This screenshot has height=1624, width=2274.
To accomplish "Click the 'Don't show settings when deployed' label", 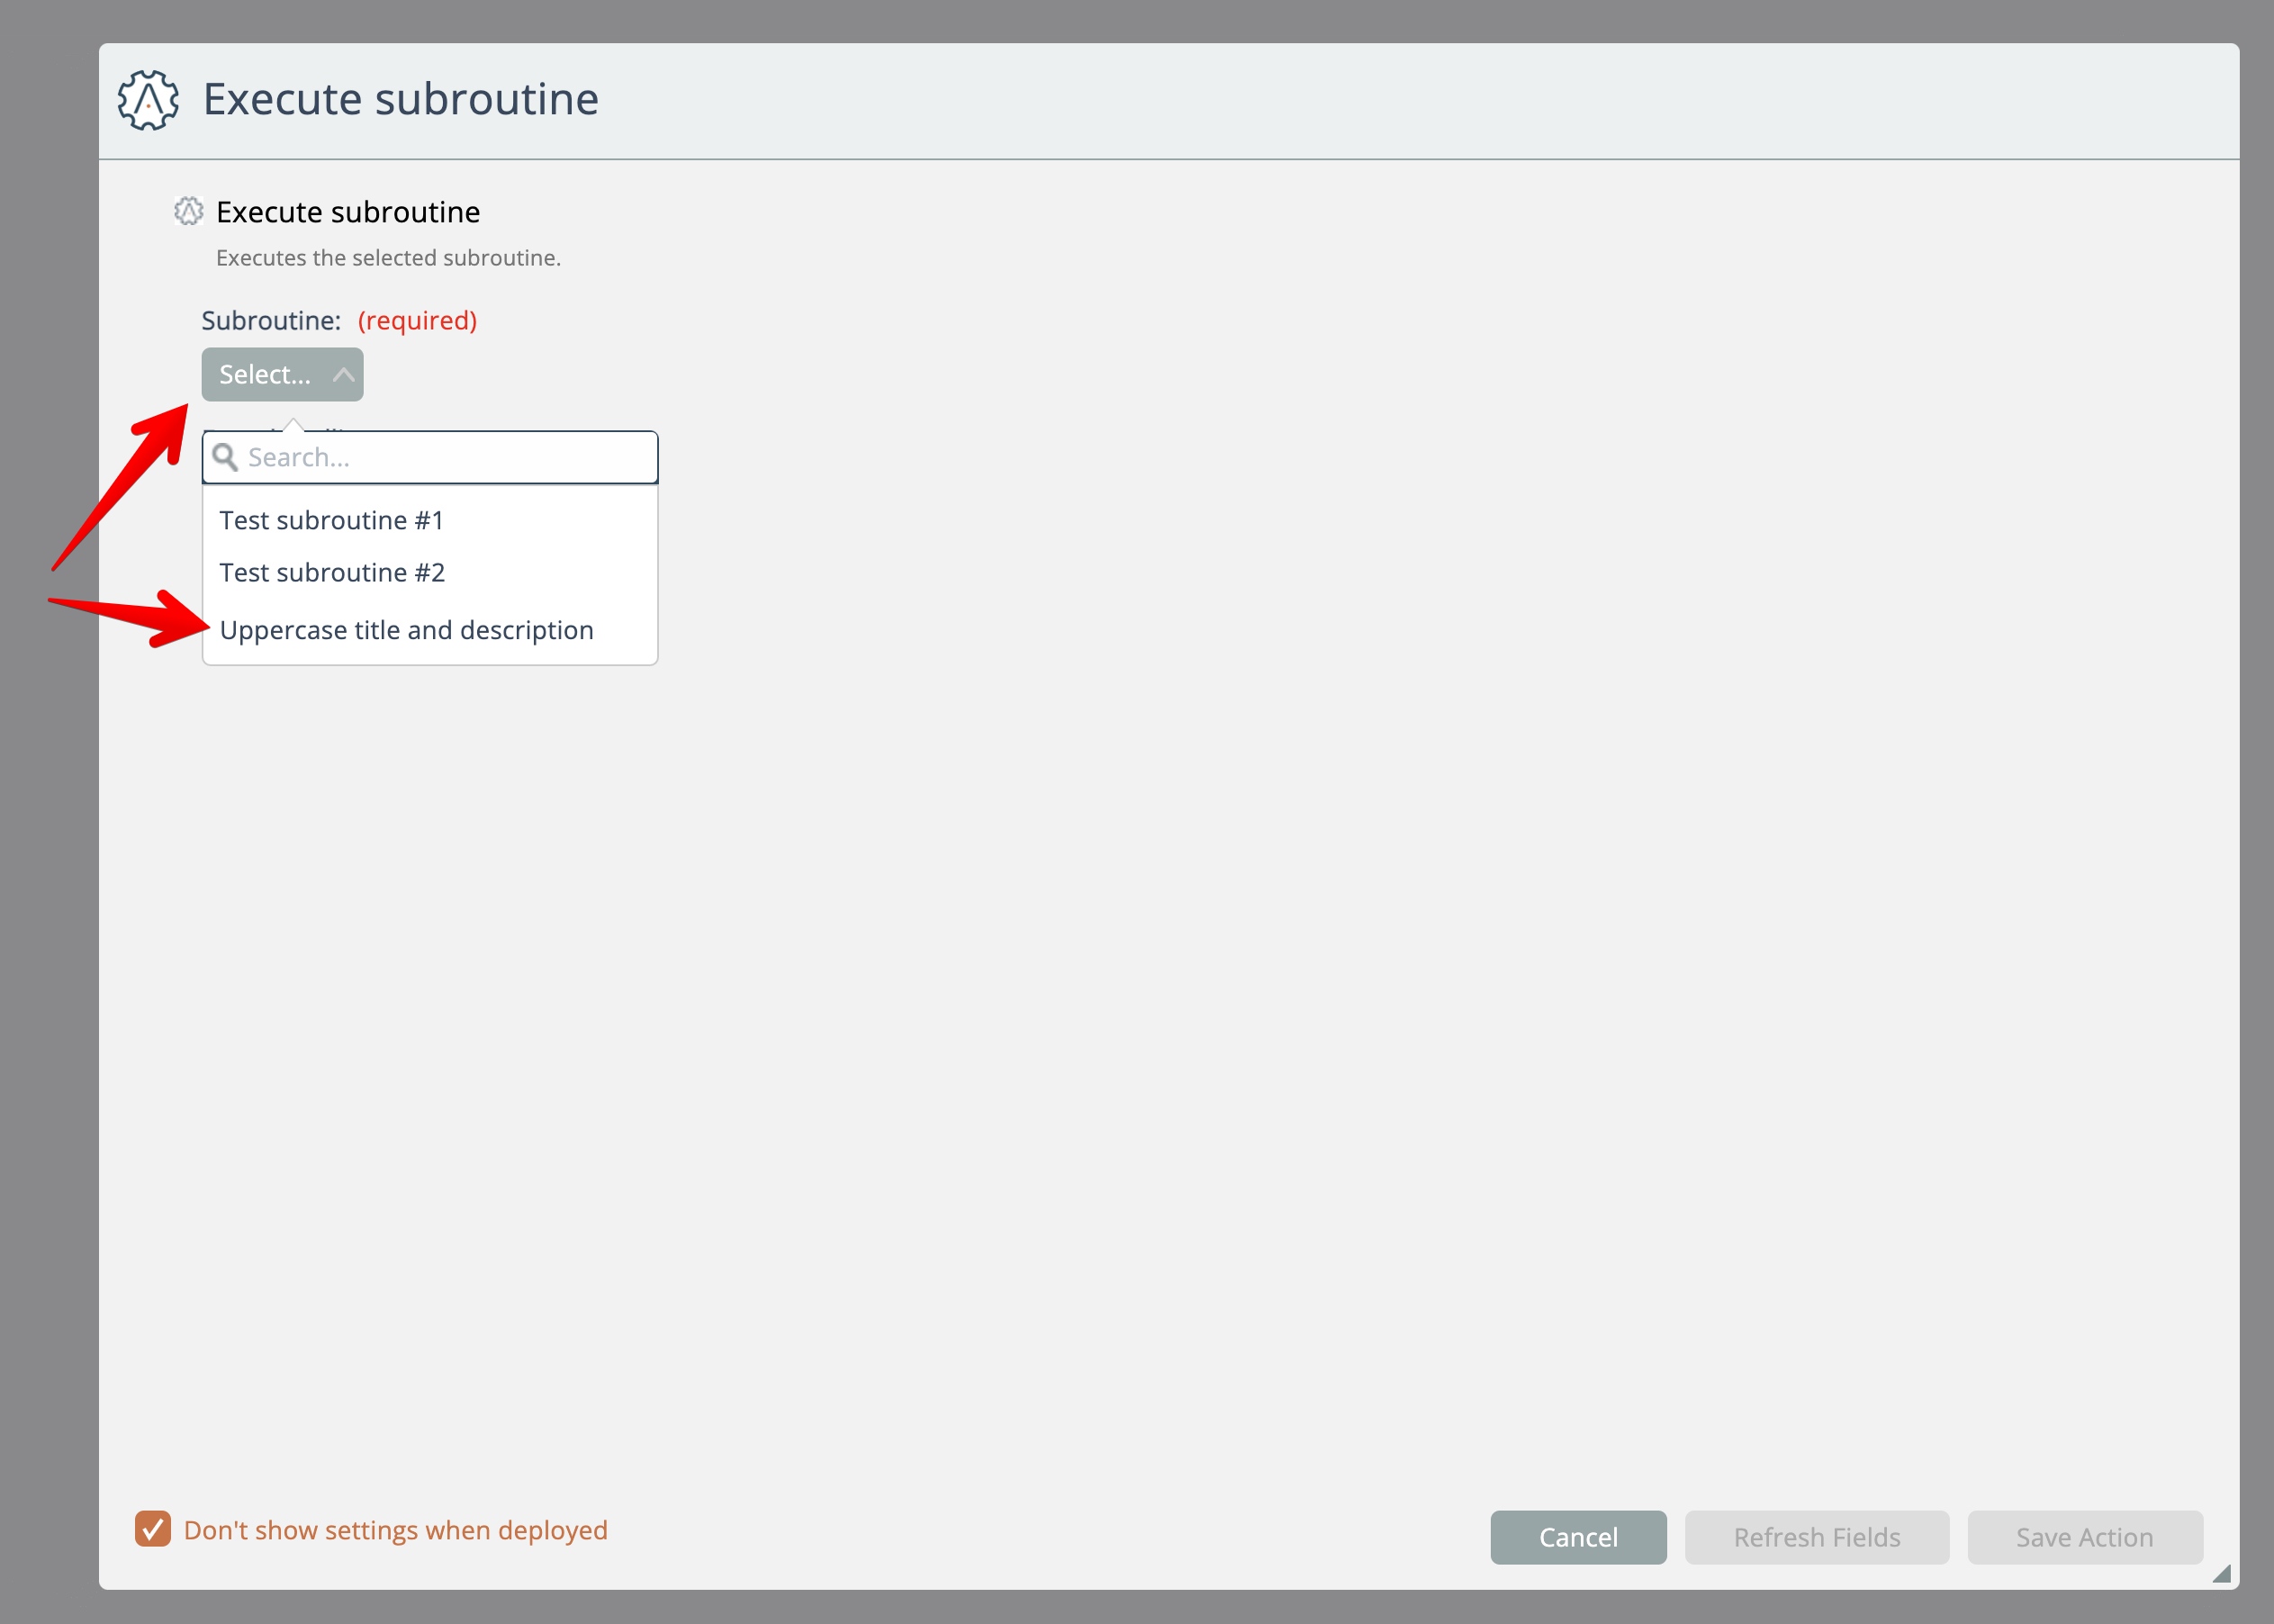I will click(395, 1530).
